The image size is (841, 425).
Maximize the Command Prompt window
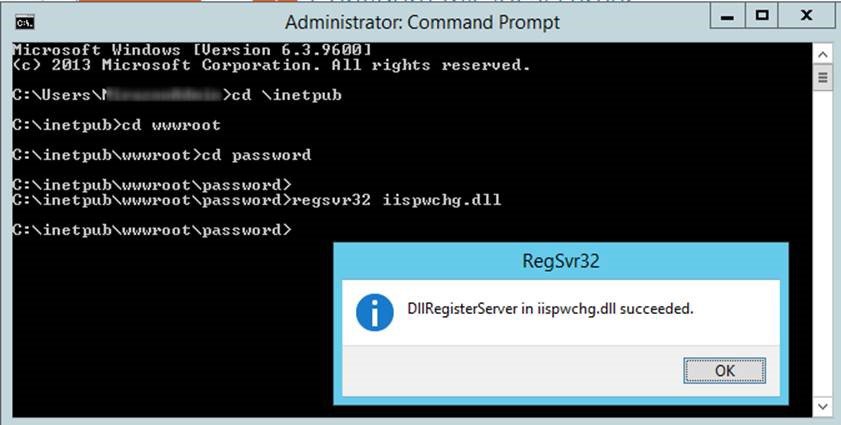(762, 16)
